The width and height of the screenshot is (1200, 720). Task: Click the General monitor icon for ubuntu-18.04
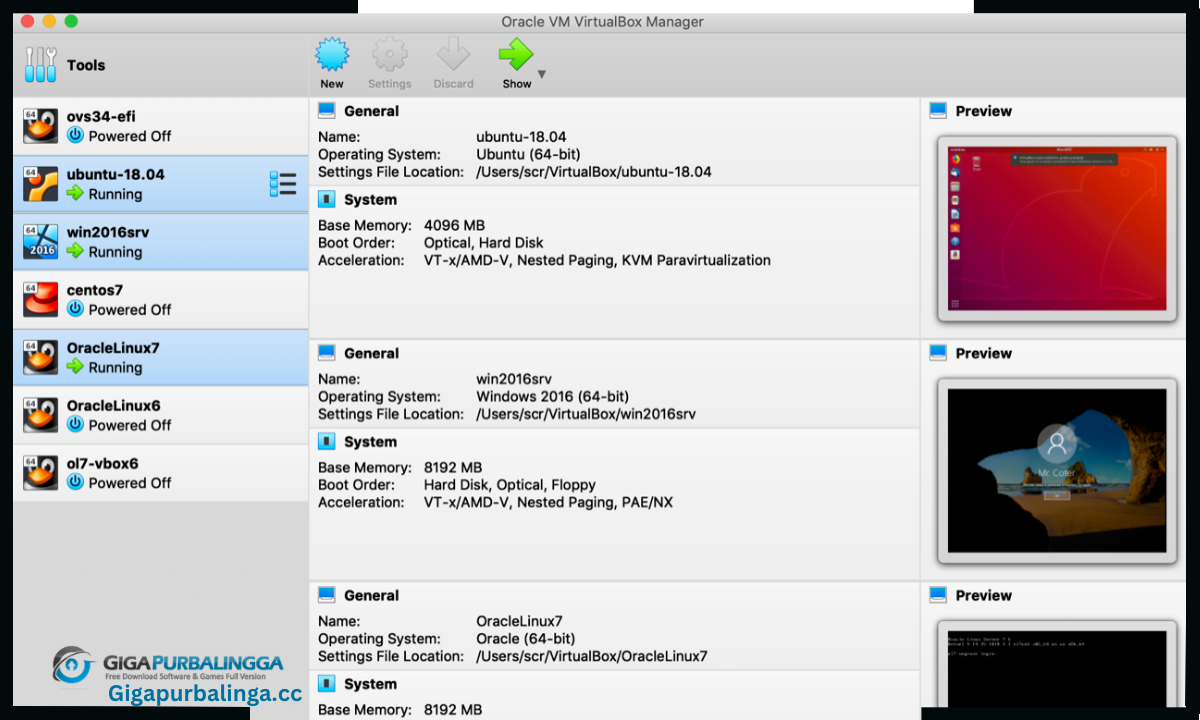(327, 111)
